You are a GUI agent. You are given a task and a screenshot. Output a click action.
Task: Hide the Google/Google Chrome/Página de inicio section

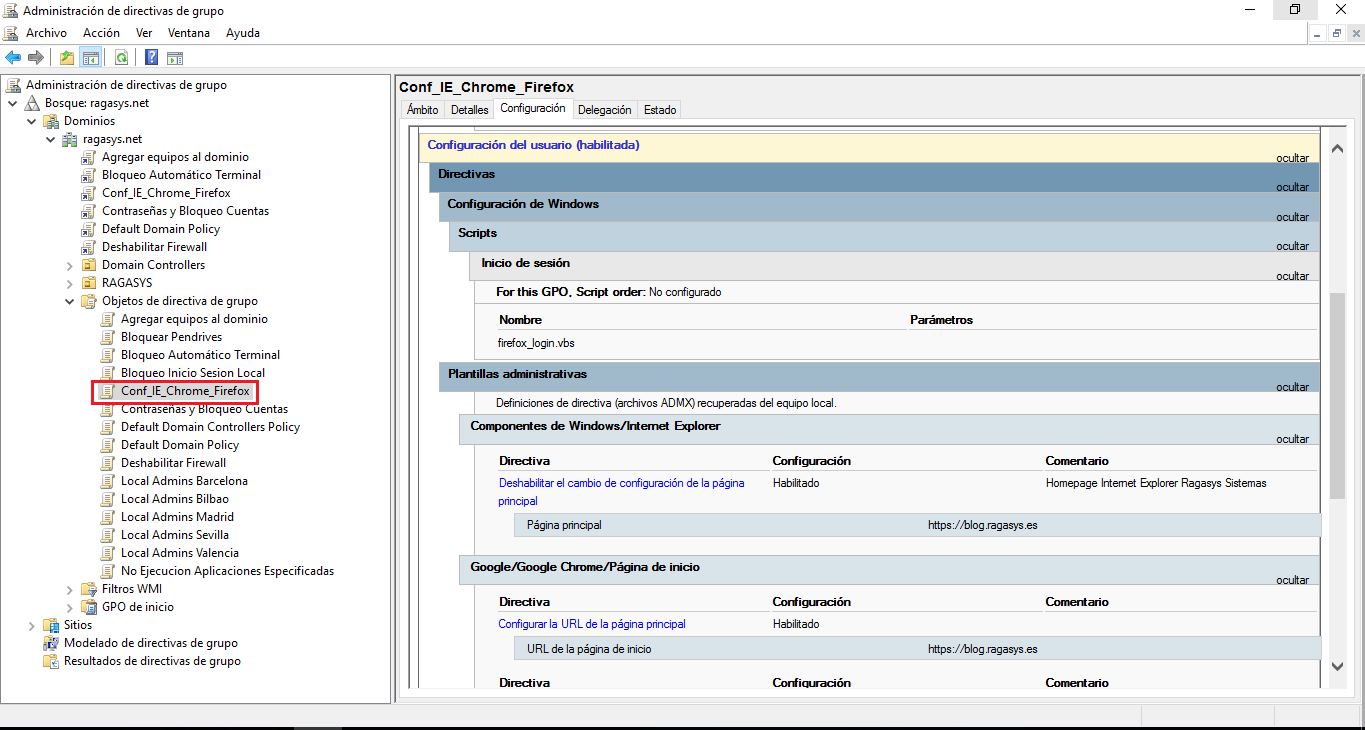1293,579
